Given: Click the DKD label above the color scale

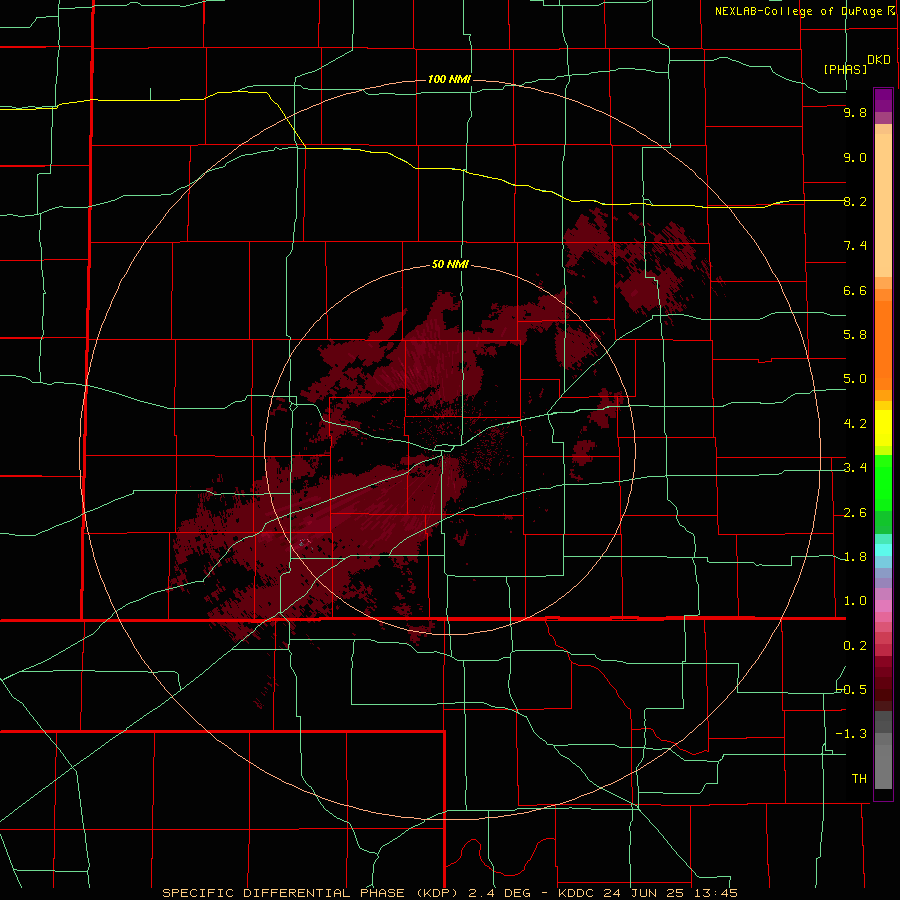Looking at the screenshot, I should (x=878, y=60).
